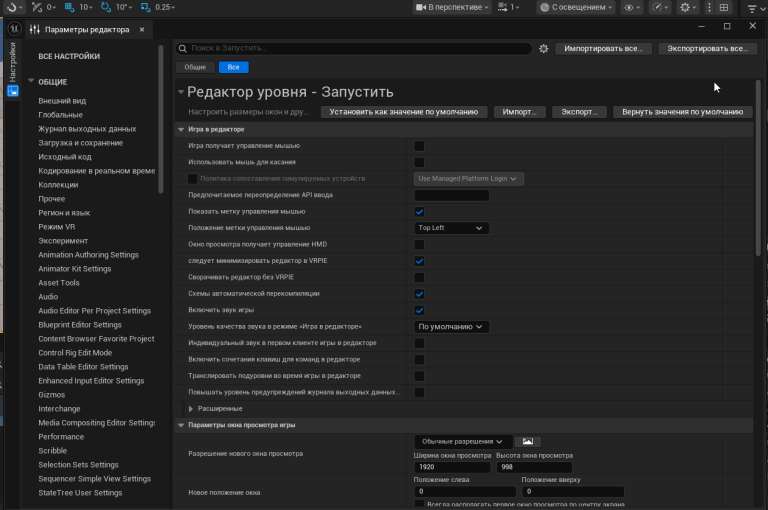
Task: Click the section Экспорт... button
Action: (579, 112)
